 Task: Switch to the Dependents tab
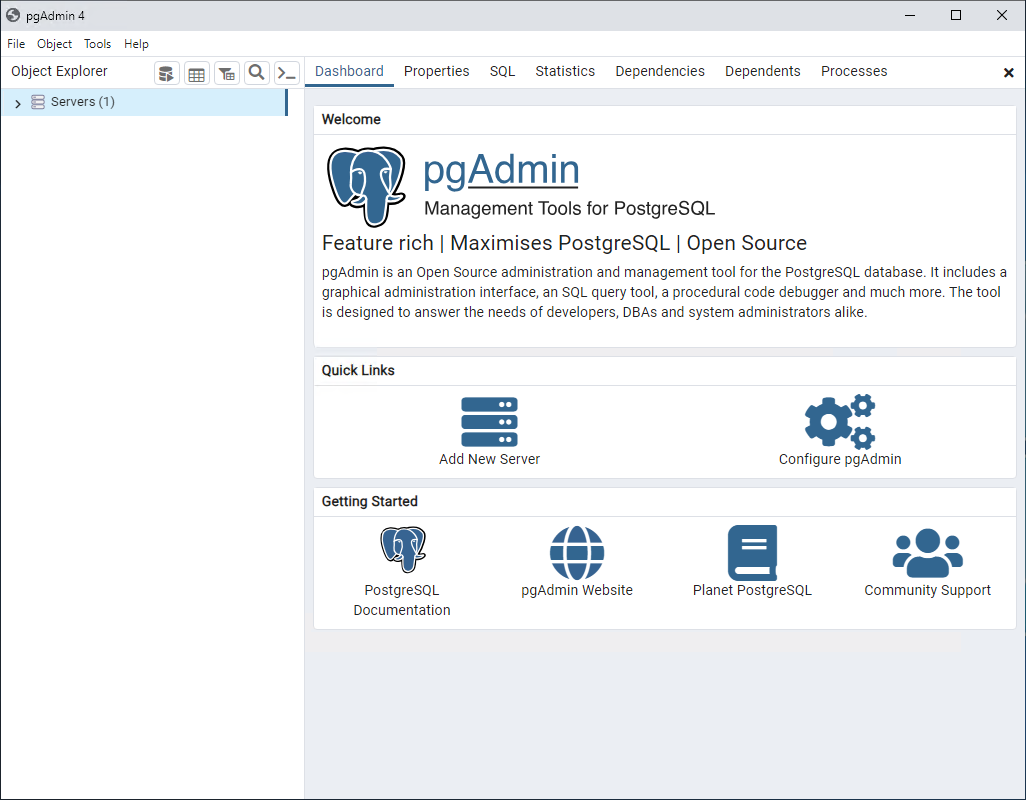click(x=763, y=71)
